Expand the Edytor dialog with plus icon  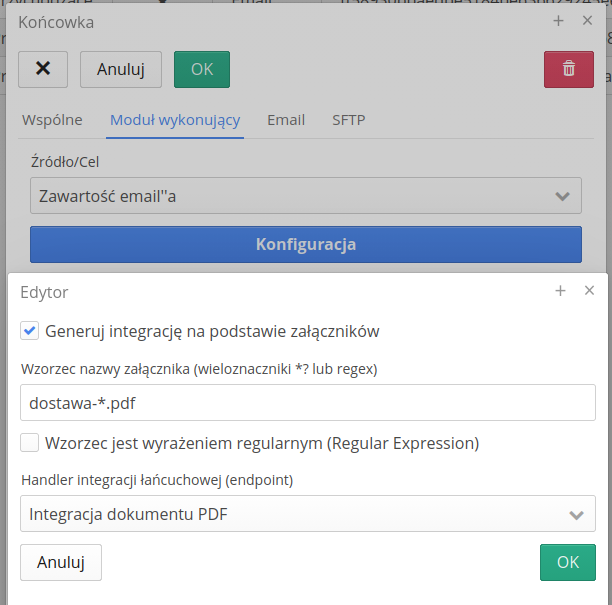(560, 291)
